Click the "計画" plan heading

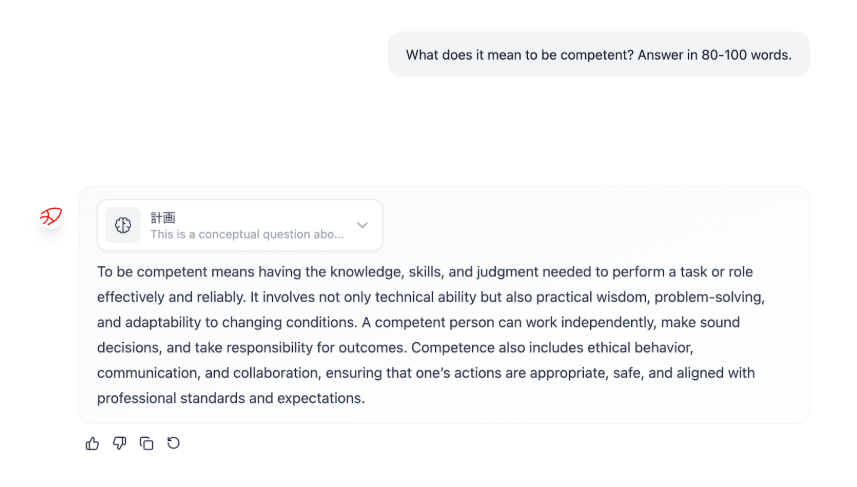[163, 217]
